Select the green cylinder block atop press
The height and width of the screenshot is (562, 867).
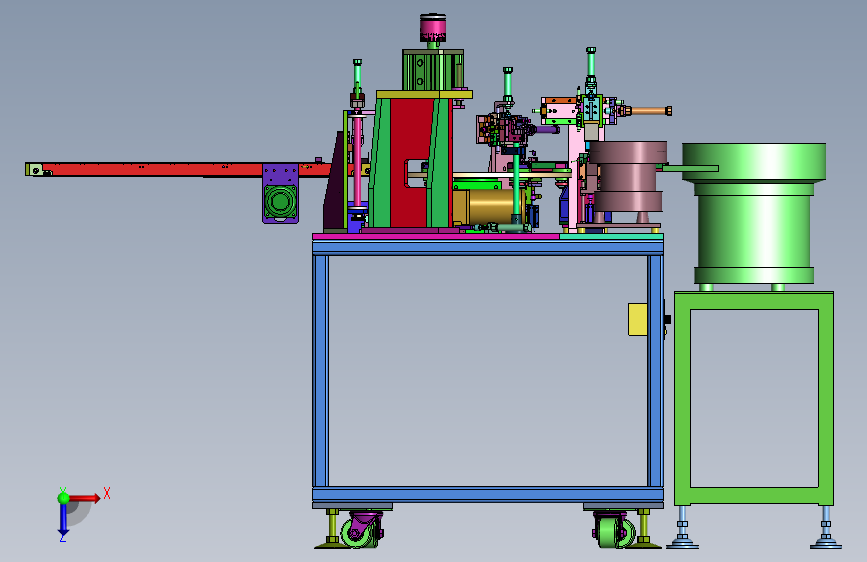432,70
